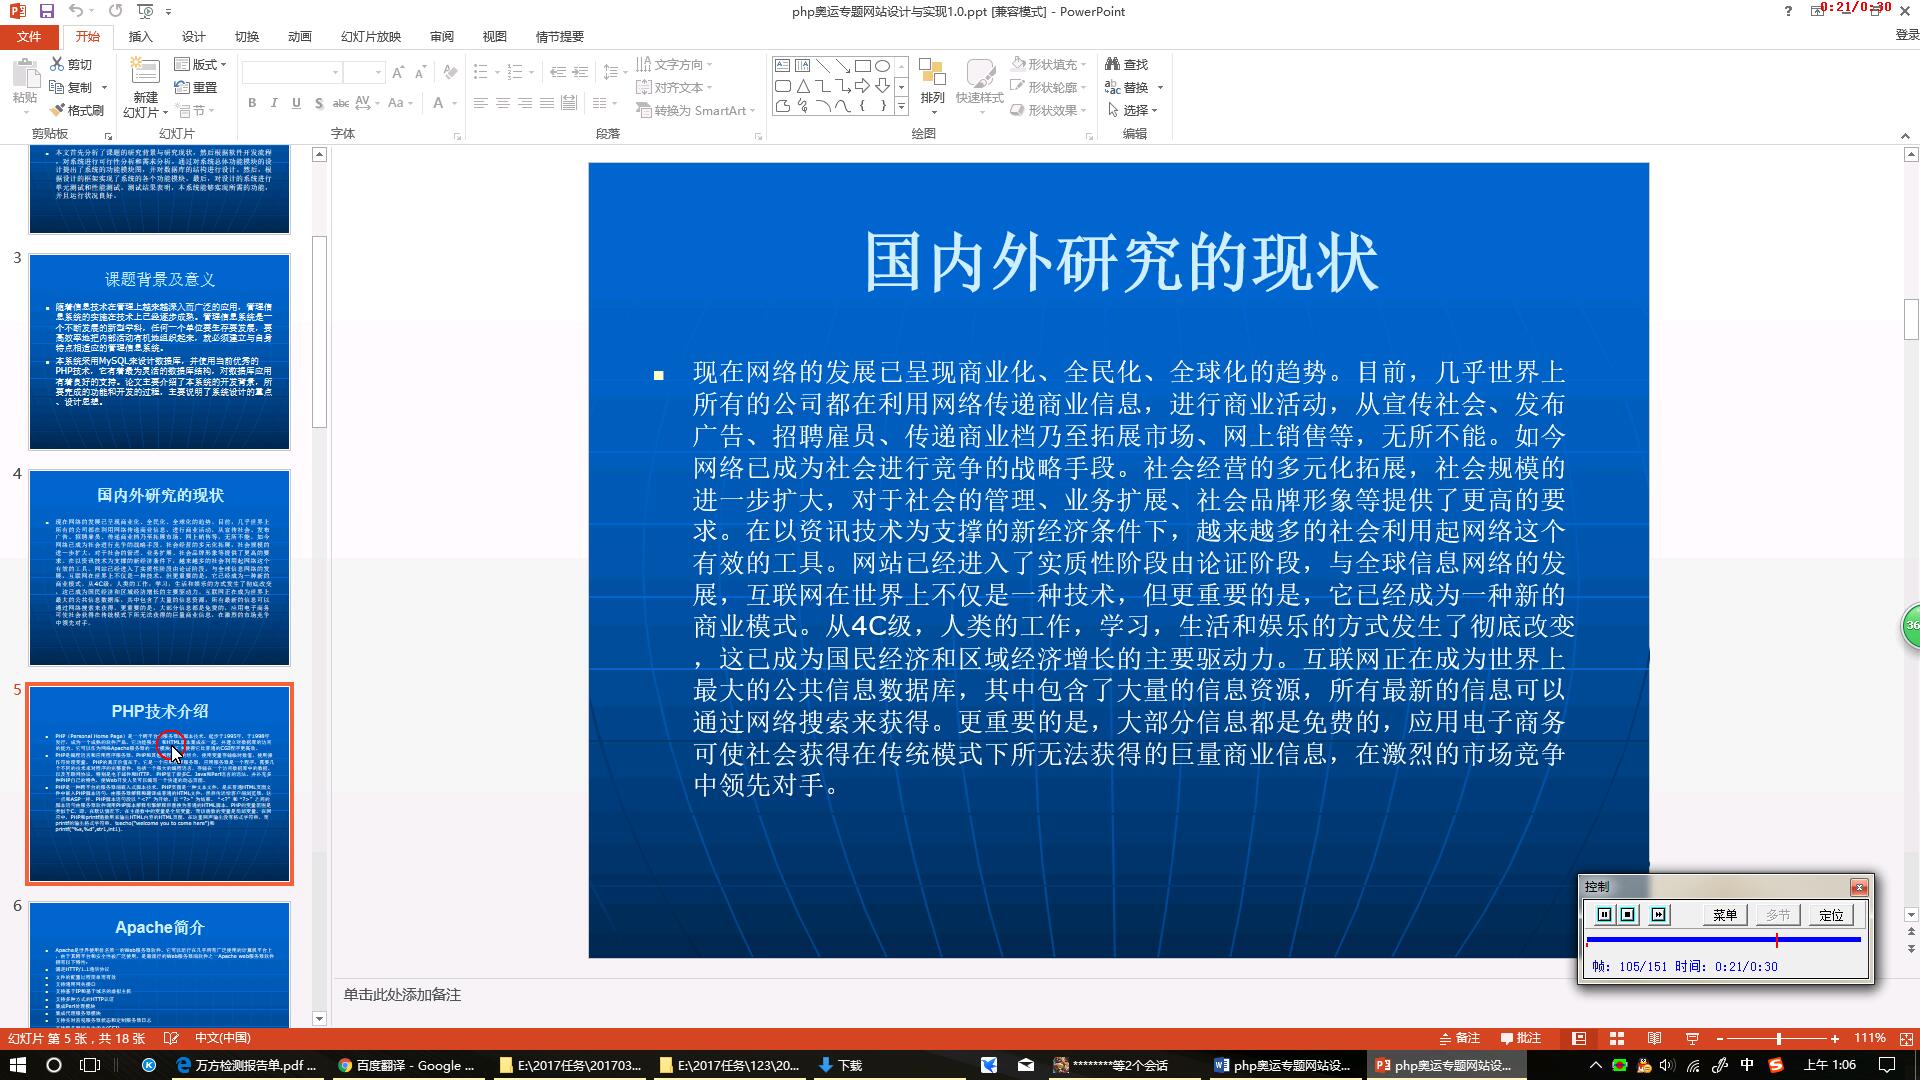Viewport: 1920px width, 1080px height.
Task: Toggle Underline formatting
Action: point(296,102)
